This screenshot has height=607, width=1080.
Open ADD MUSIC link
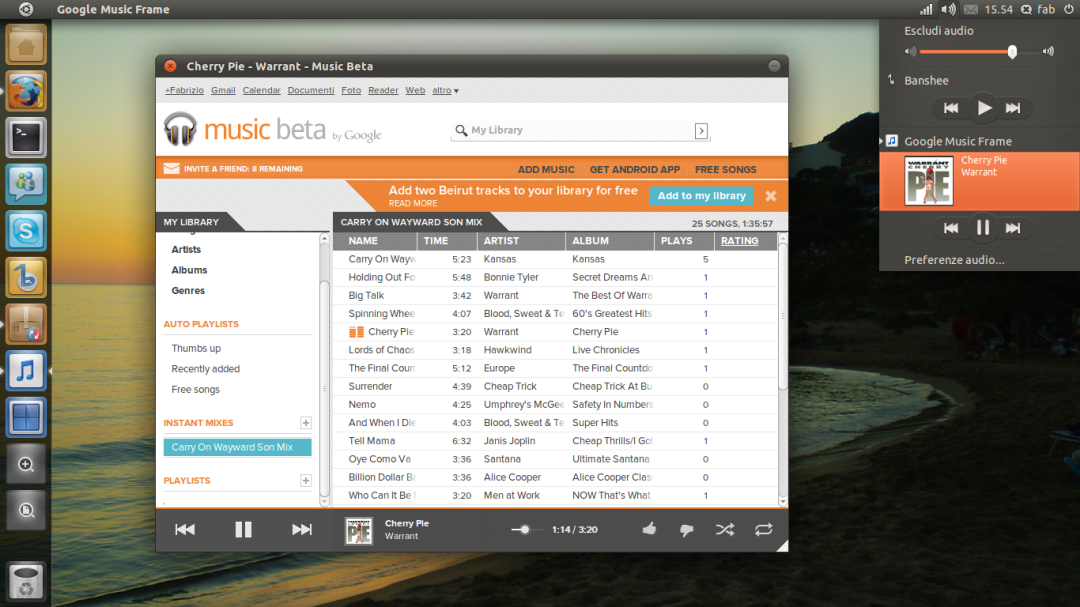click(x=546, y=169)
